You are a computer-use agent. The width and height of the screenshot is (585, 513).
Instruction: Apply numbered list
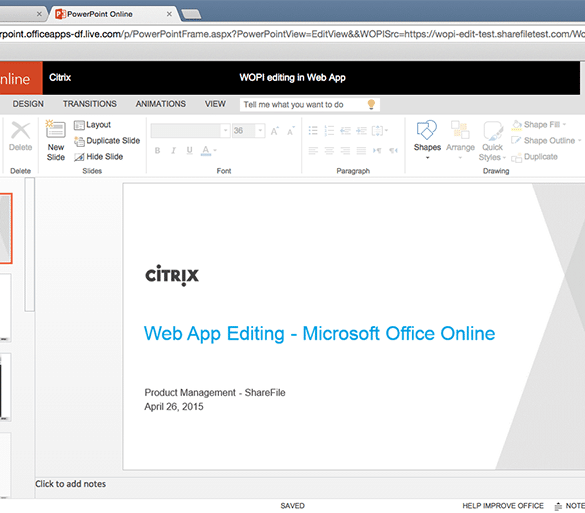coord(329,131)
